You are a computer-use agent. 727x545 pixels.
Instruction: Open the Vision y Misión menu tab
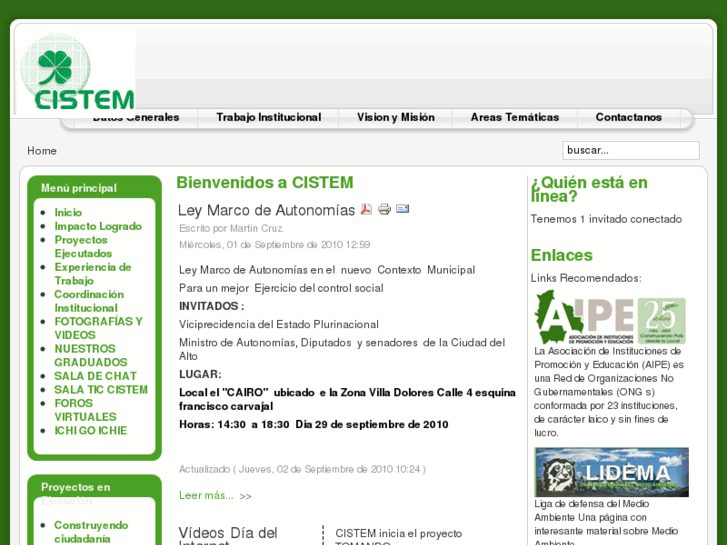point(395,117)
